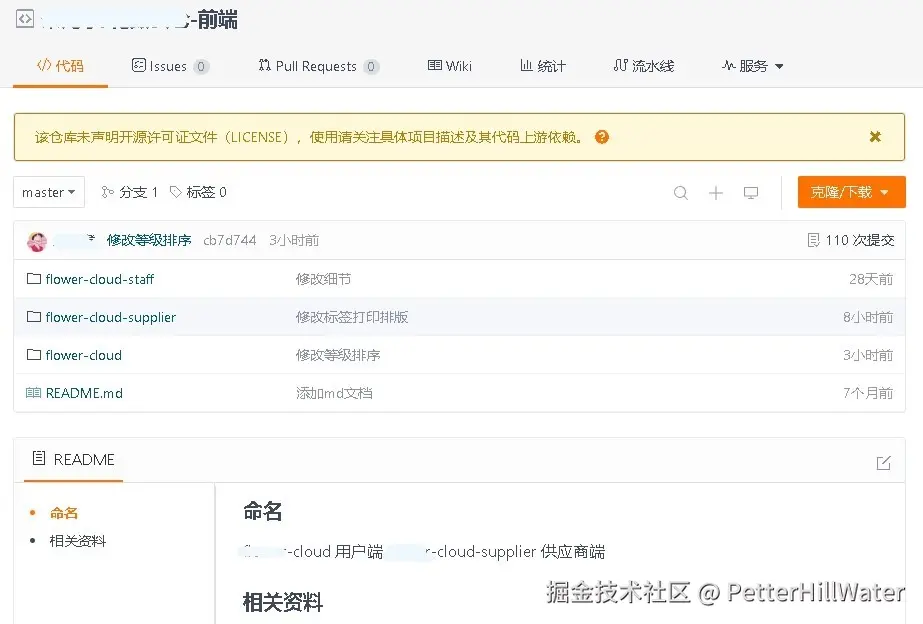
Task: Open commit message 添加md文档
Action: [334, 393]
